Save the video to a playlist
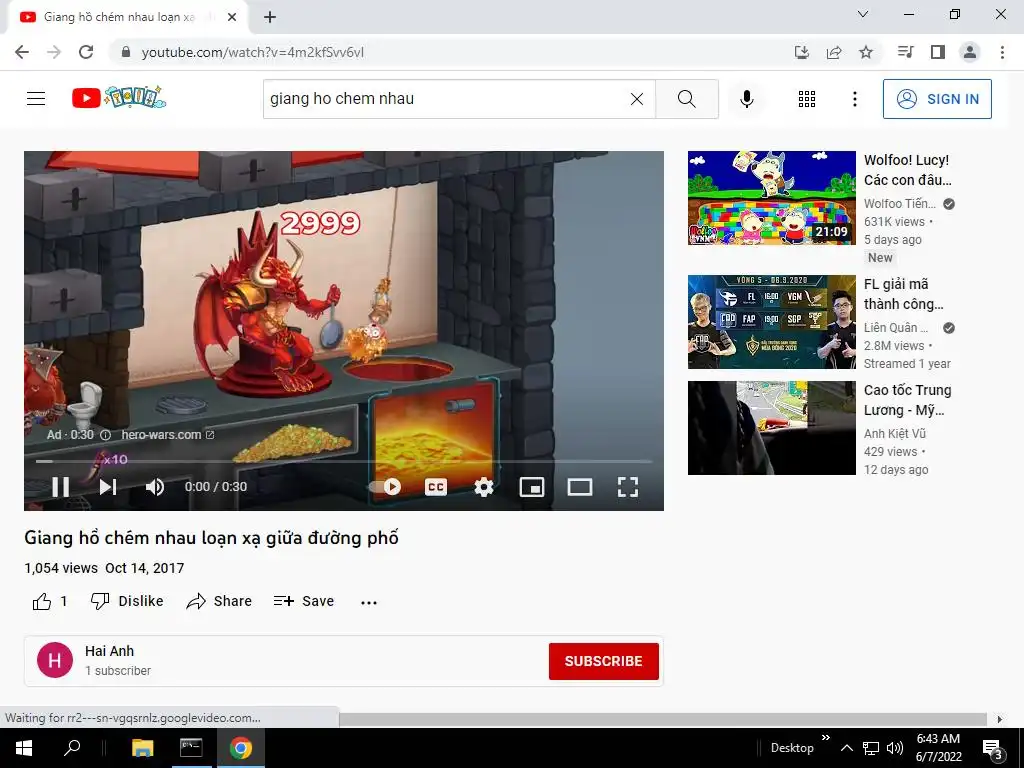 [x=304, y=601]
